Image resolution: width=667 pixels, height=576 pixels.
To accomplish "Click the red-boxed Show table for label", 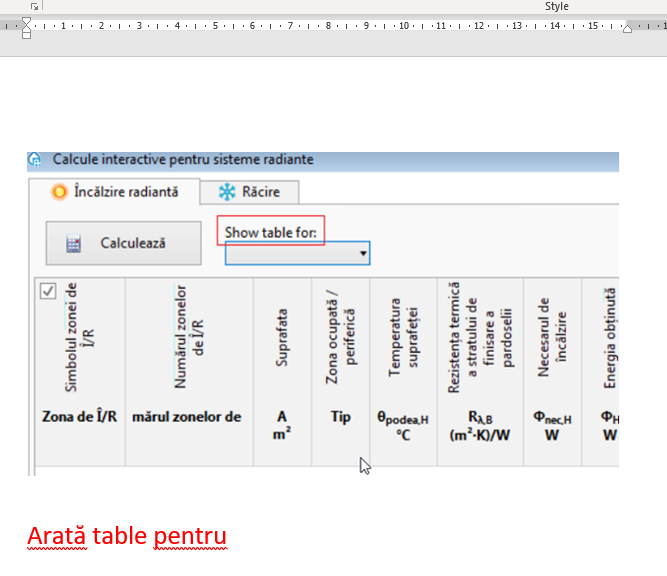I will (x=271, y=232).
